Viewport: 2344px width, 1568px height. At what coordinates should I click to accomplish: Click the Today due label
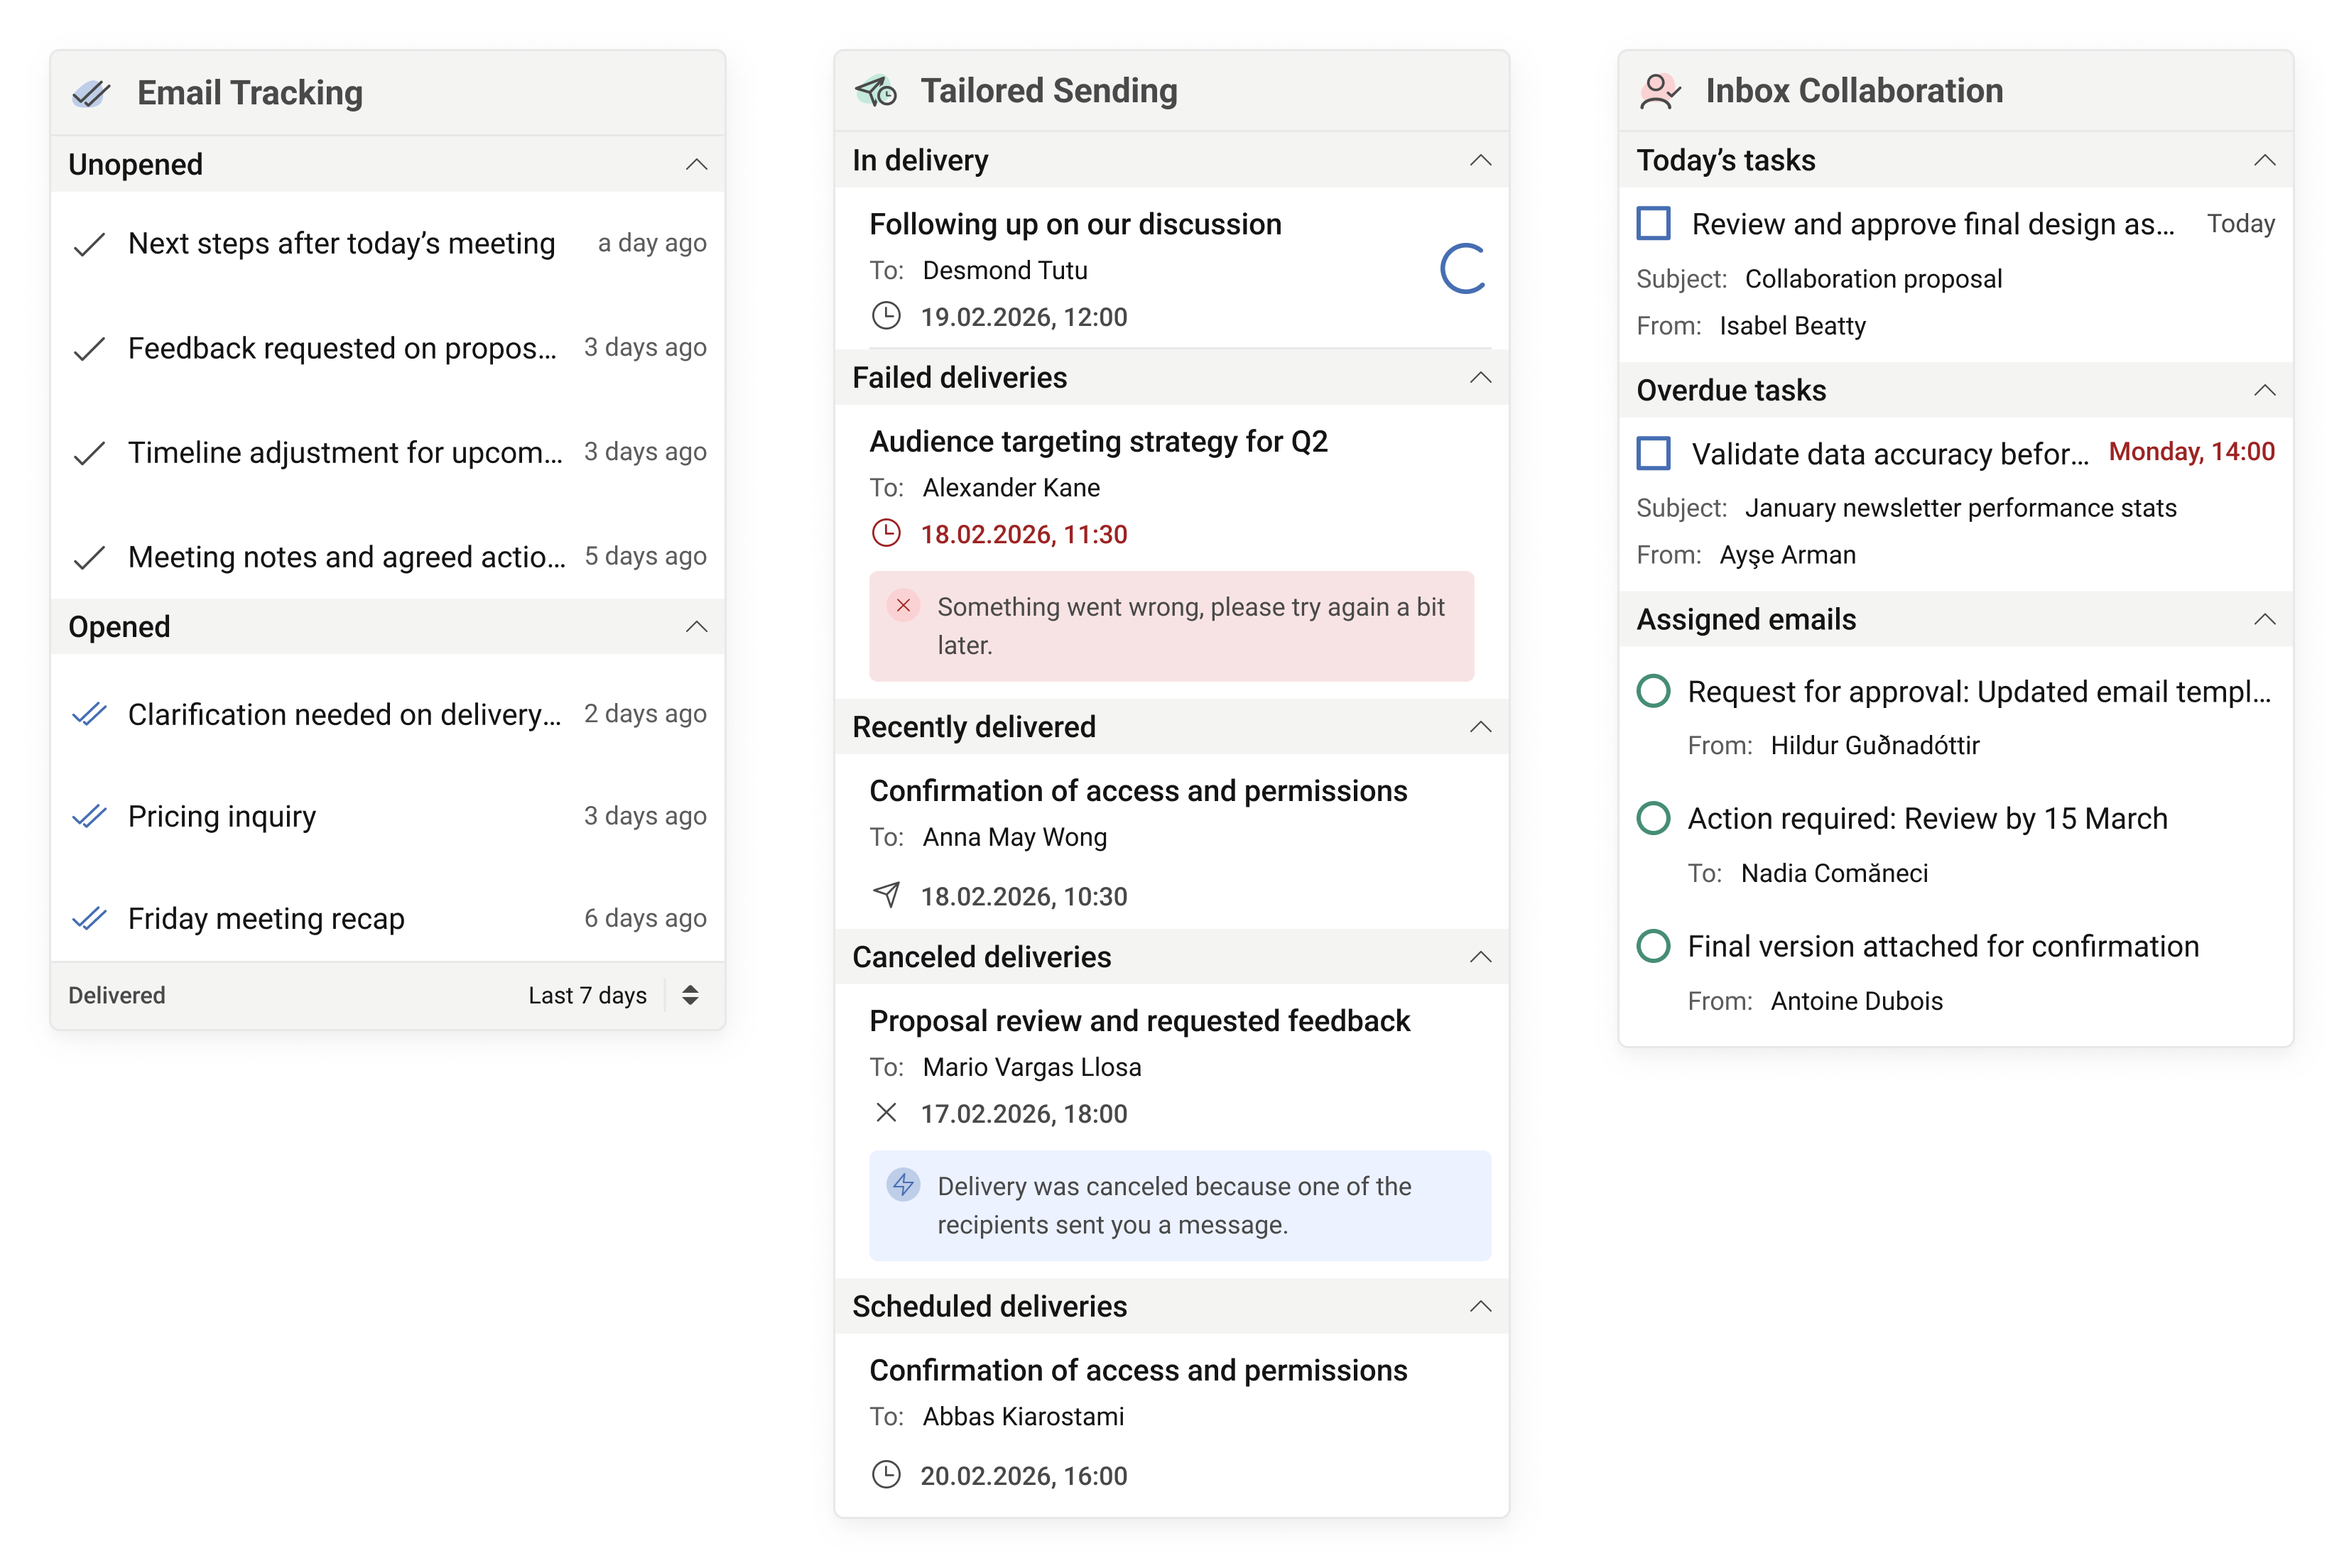click(2241, 223)
